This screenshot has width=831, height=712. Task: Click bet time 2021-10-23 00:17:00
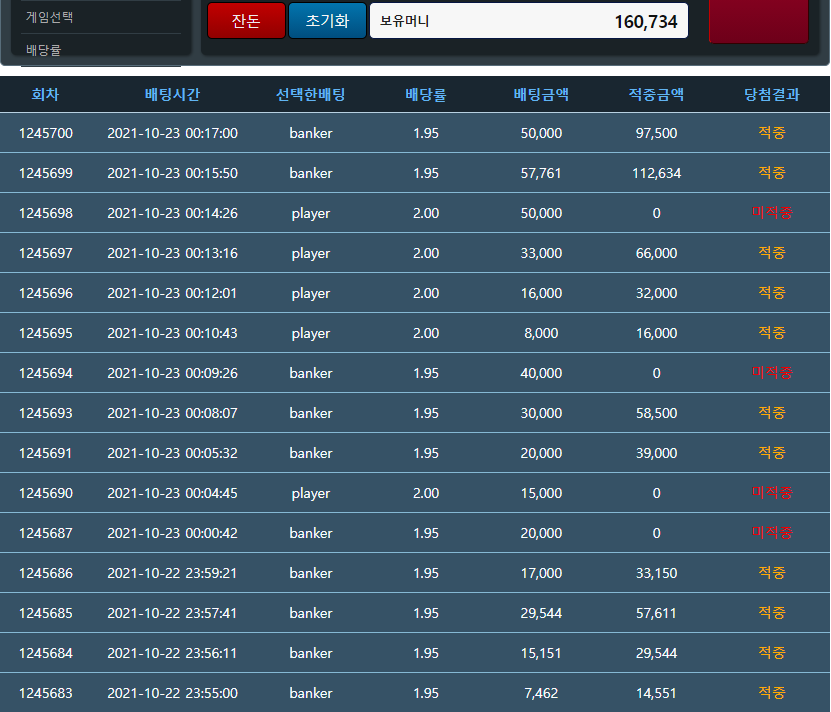click(172, 133)
